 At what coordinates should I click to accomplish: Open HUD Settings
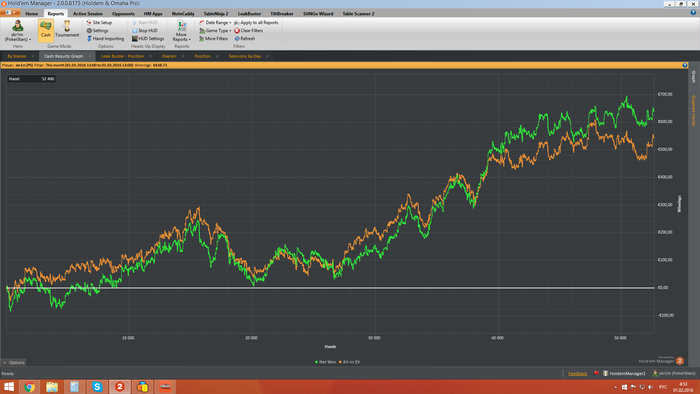[x=148, y=38]
